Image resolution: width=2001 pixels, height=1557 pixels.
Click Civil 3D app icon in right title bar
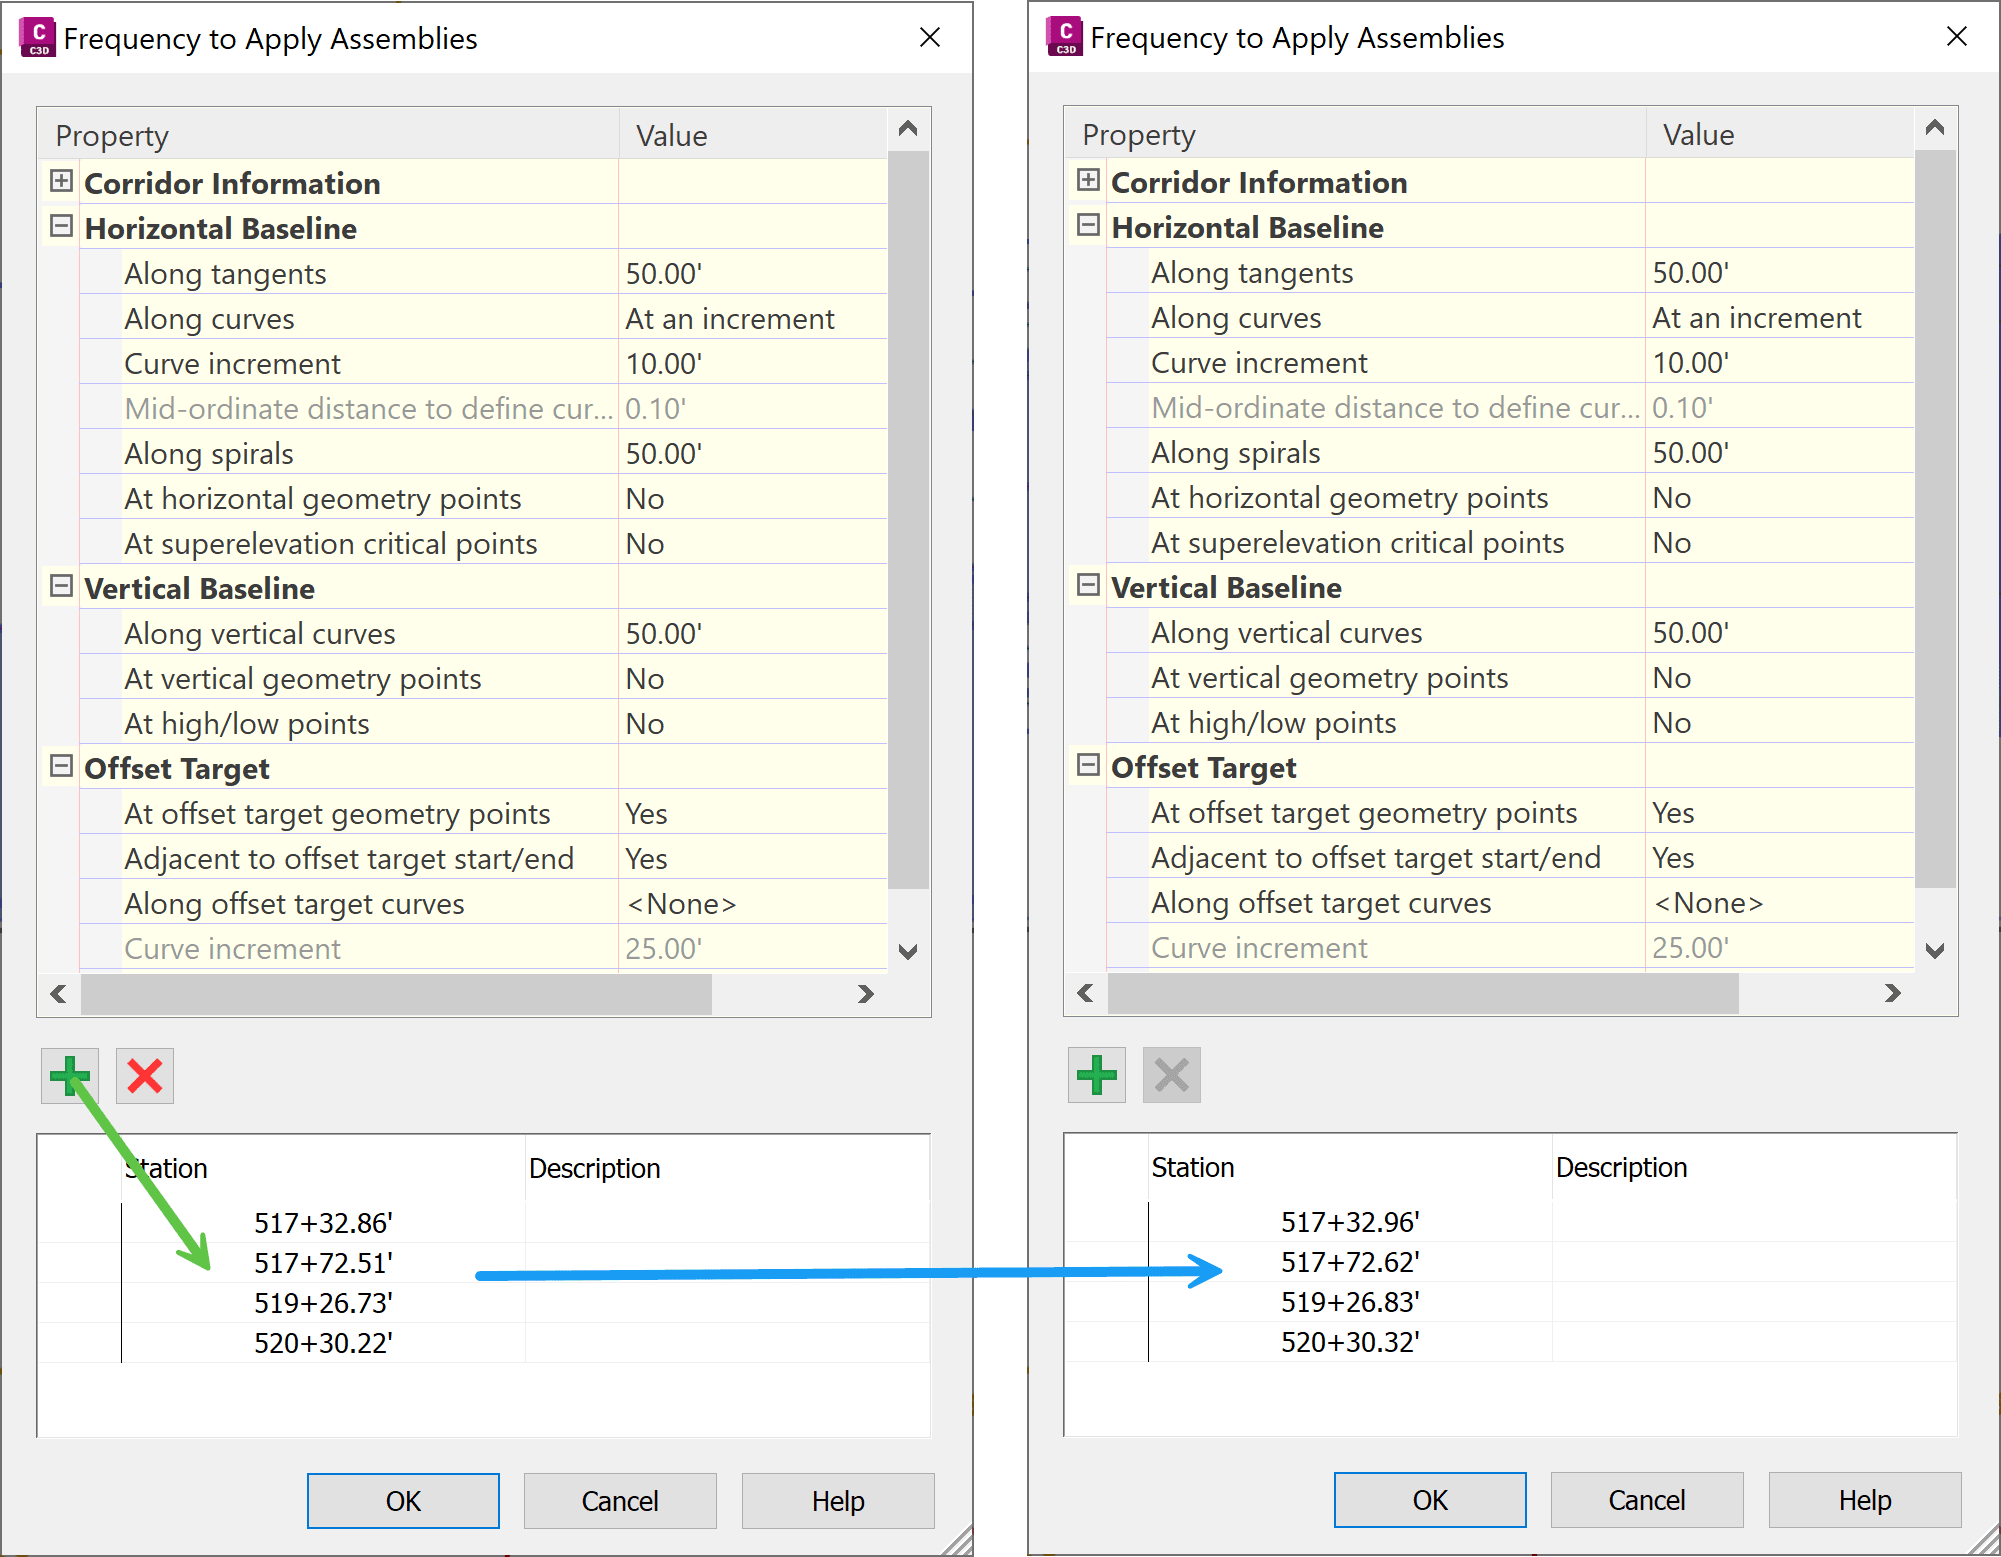1064,37
